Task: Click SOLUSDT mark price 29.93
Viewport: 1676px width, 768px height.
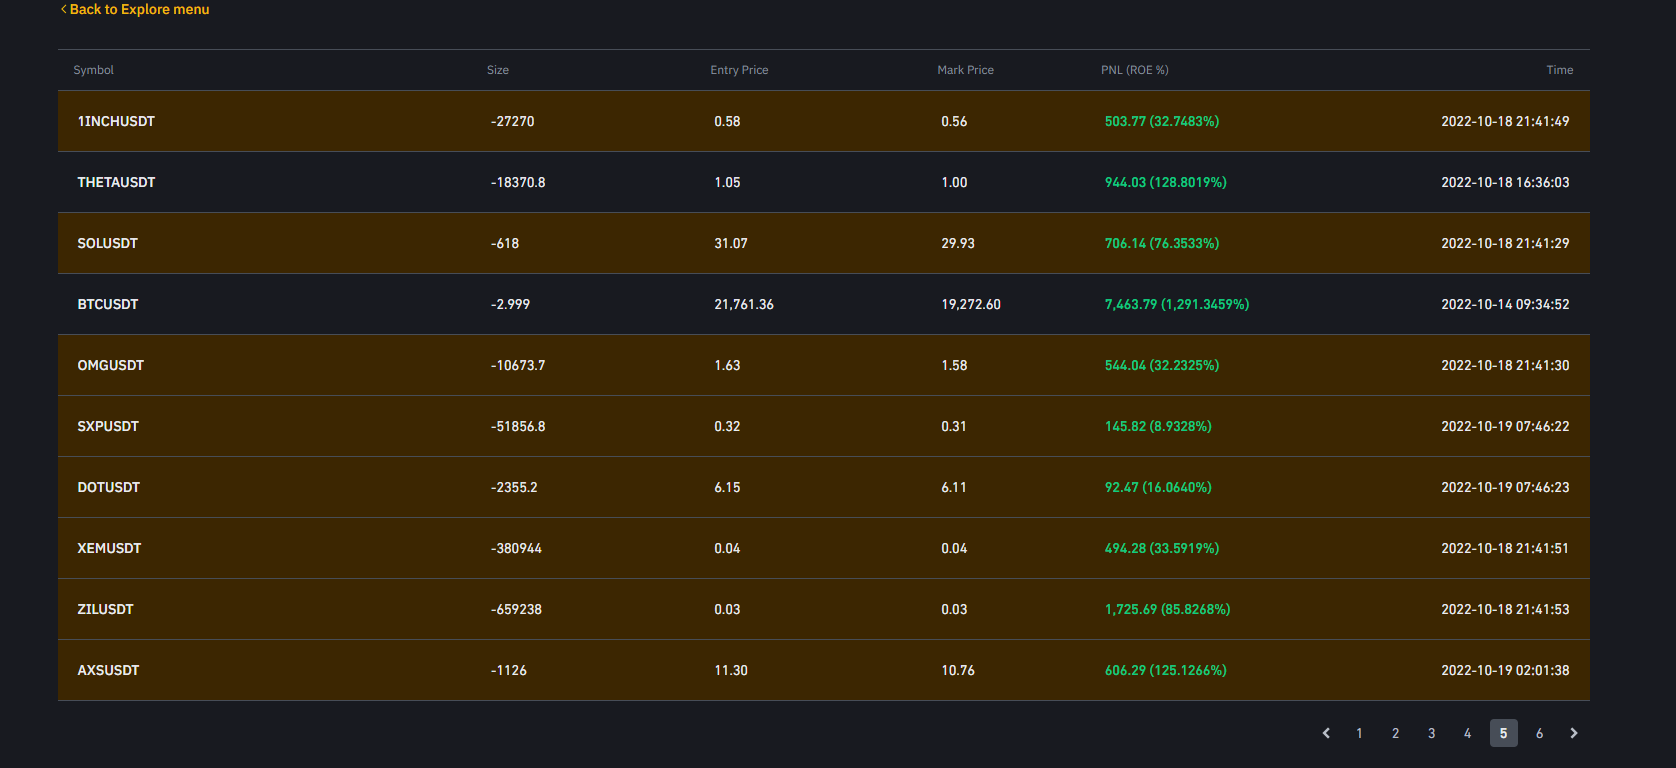Action: pos(958,243)
